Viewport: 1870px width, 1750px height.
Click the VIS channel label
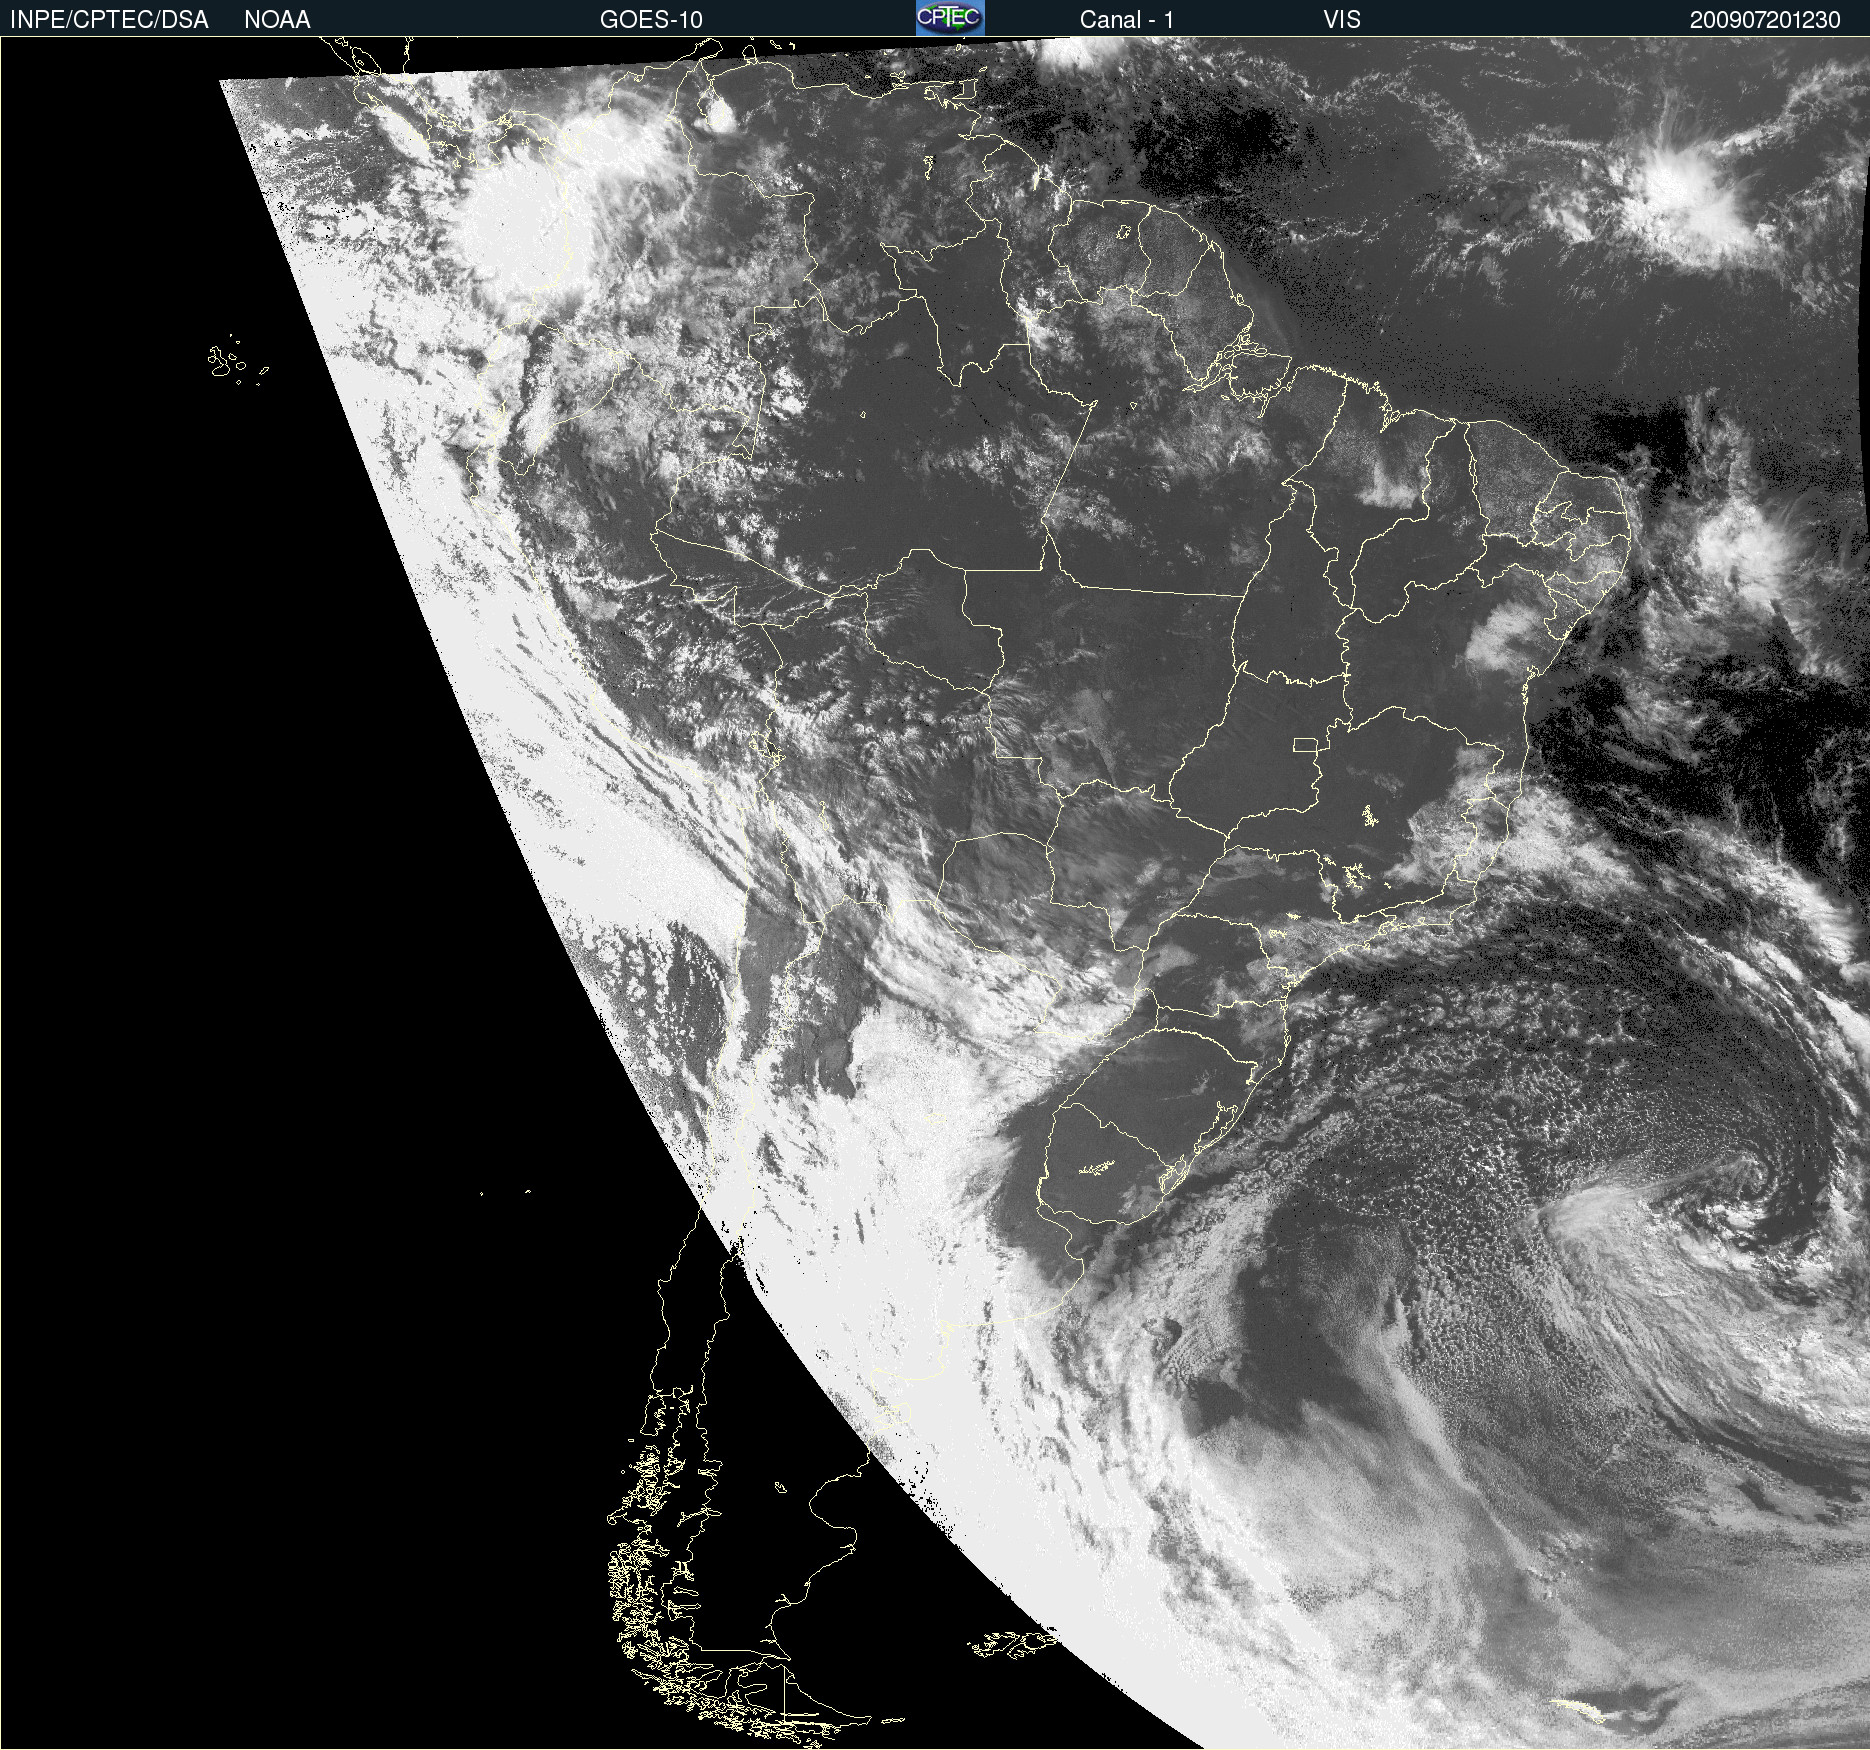pyautogui.click(x=1342, y=20)
